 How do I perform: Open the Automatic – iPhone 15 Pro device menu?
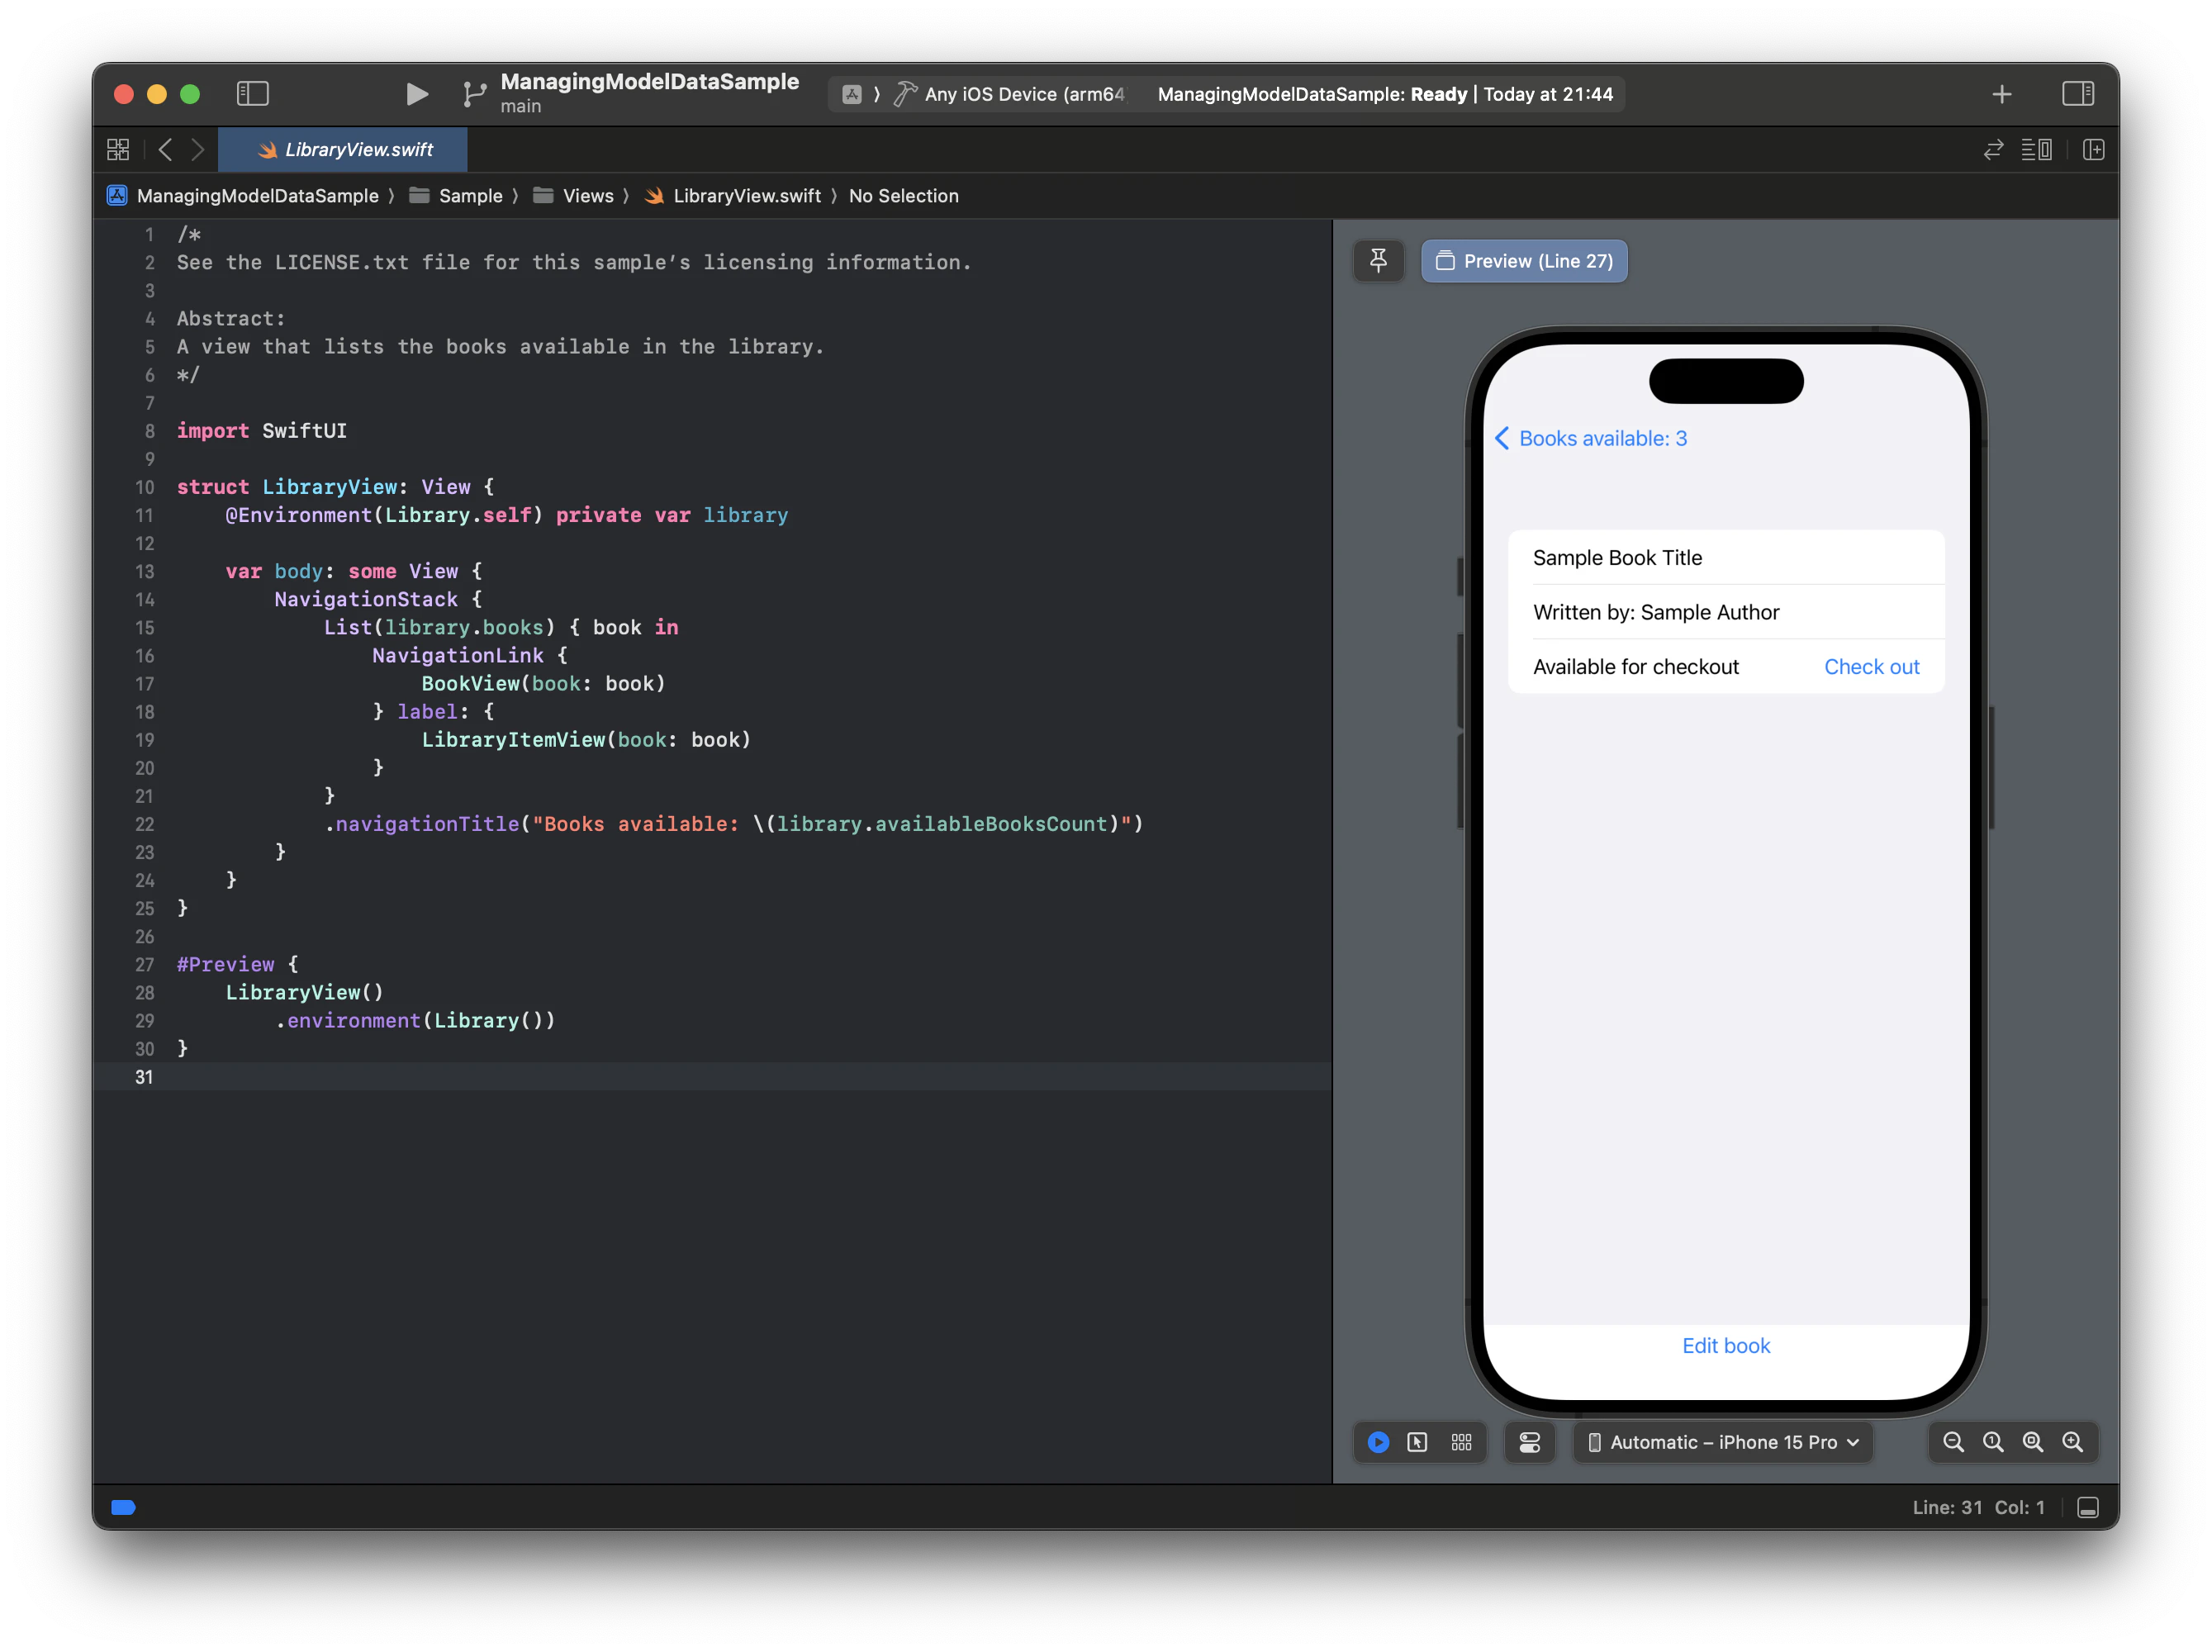point(1723,1442)
